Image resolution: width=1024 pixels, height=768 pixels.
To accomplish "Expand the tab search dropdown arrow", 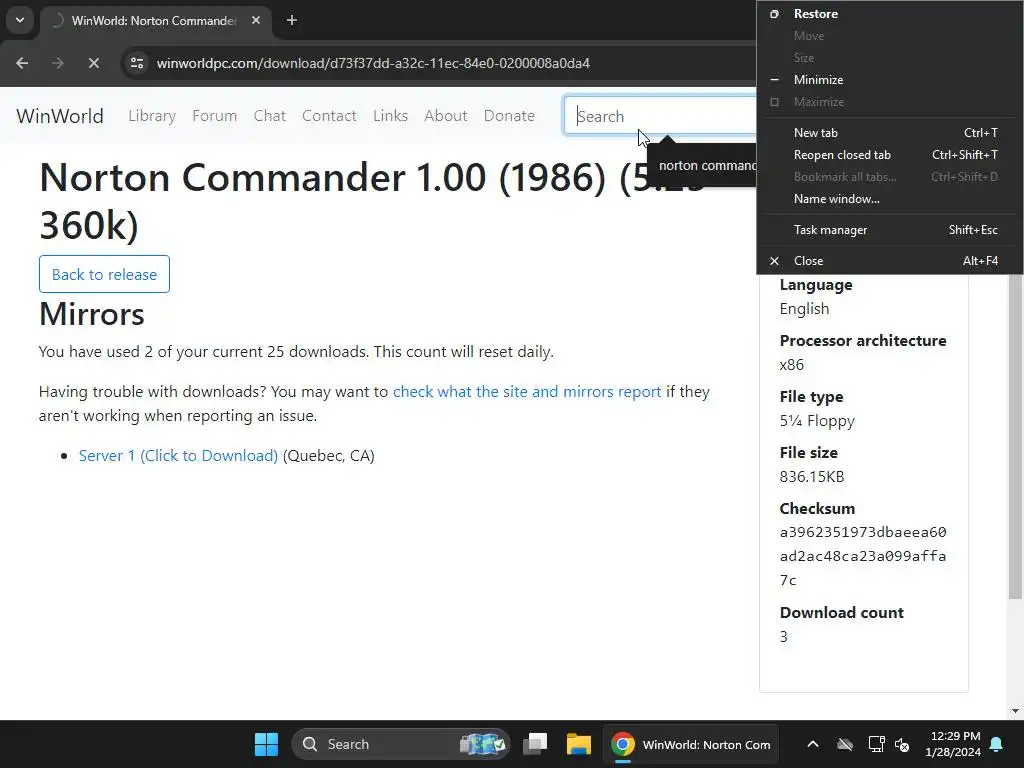I will point(20,20).
